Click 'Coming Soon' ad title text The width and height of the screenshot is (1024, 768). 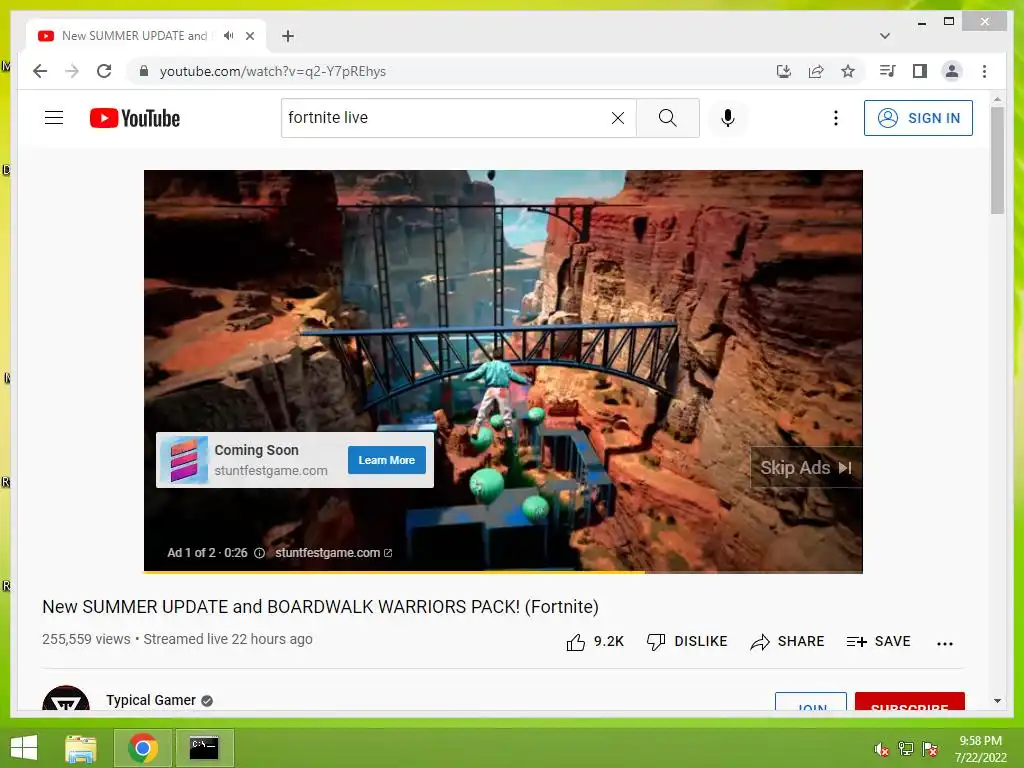point(257,450)
